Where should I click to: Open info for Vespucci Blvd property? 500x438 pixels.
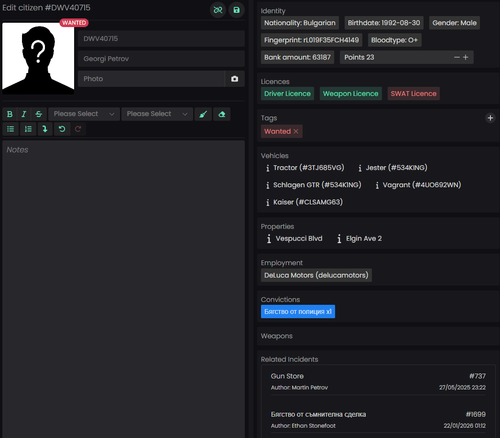tap(269, 239)
